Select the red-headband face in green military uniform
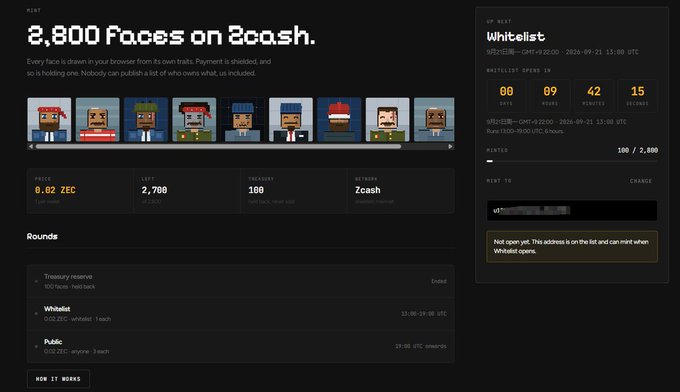Viewport: 680px width, 392px height. pos(194,120)
